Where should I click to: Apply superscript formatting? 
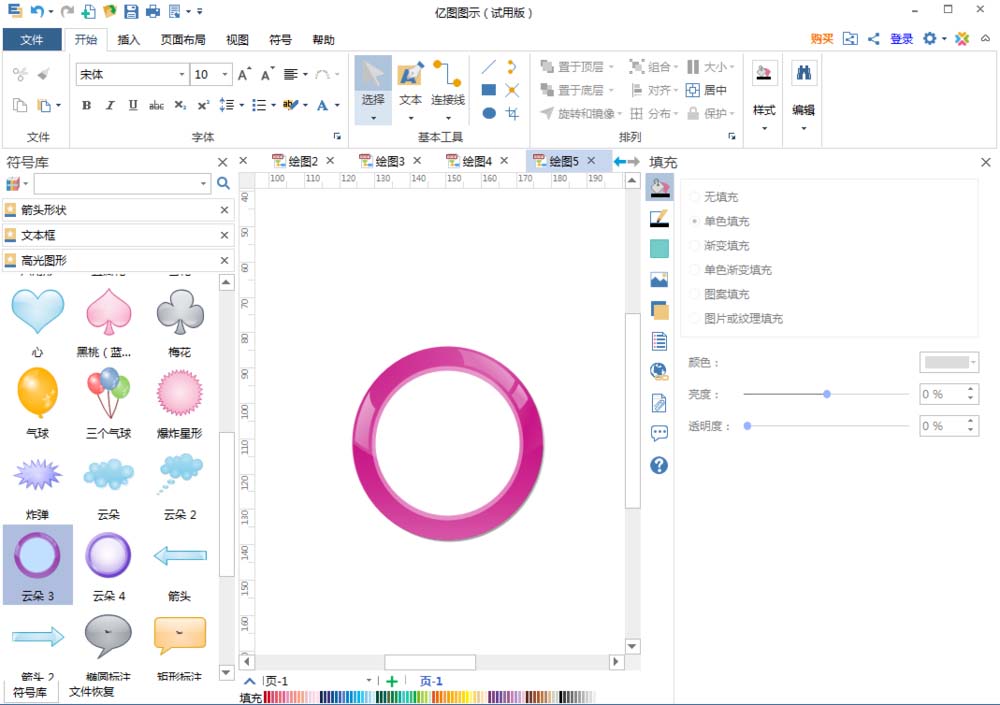tap(203, 105)
